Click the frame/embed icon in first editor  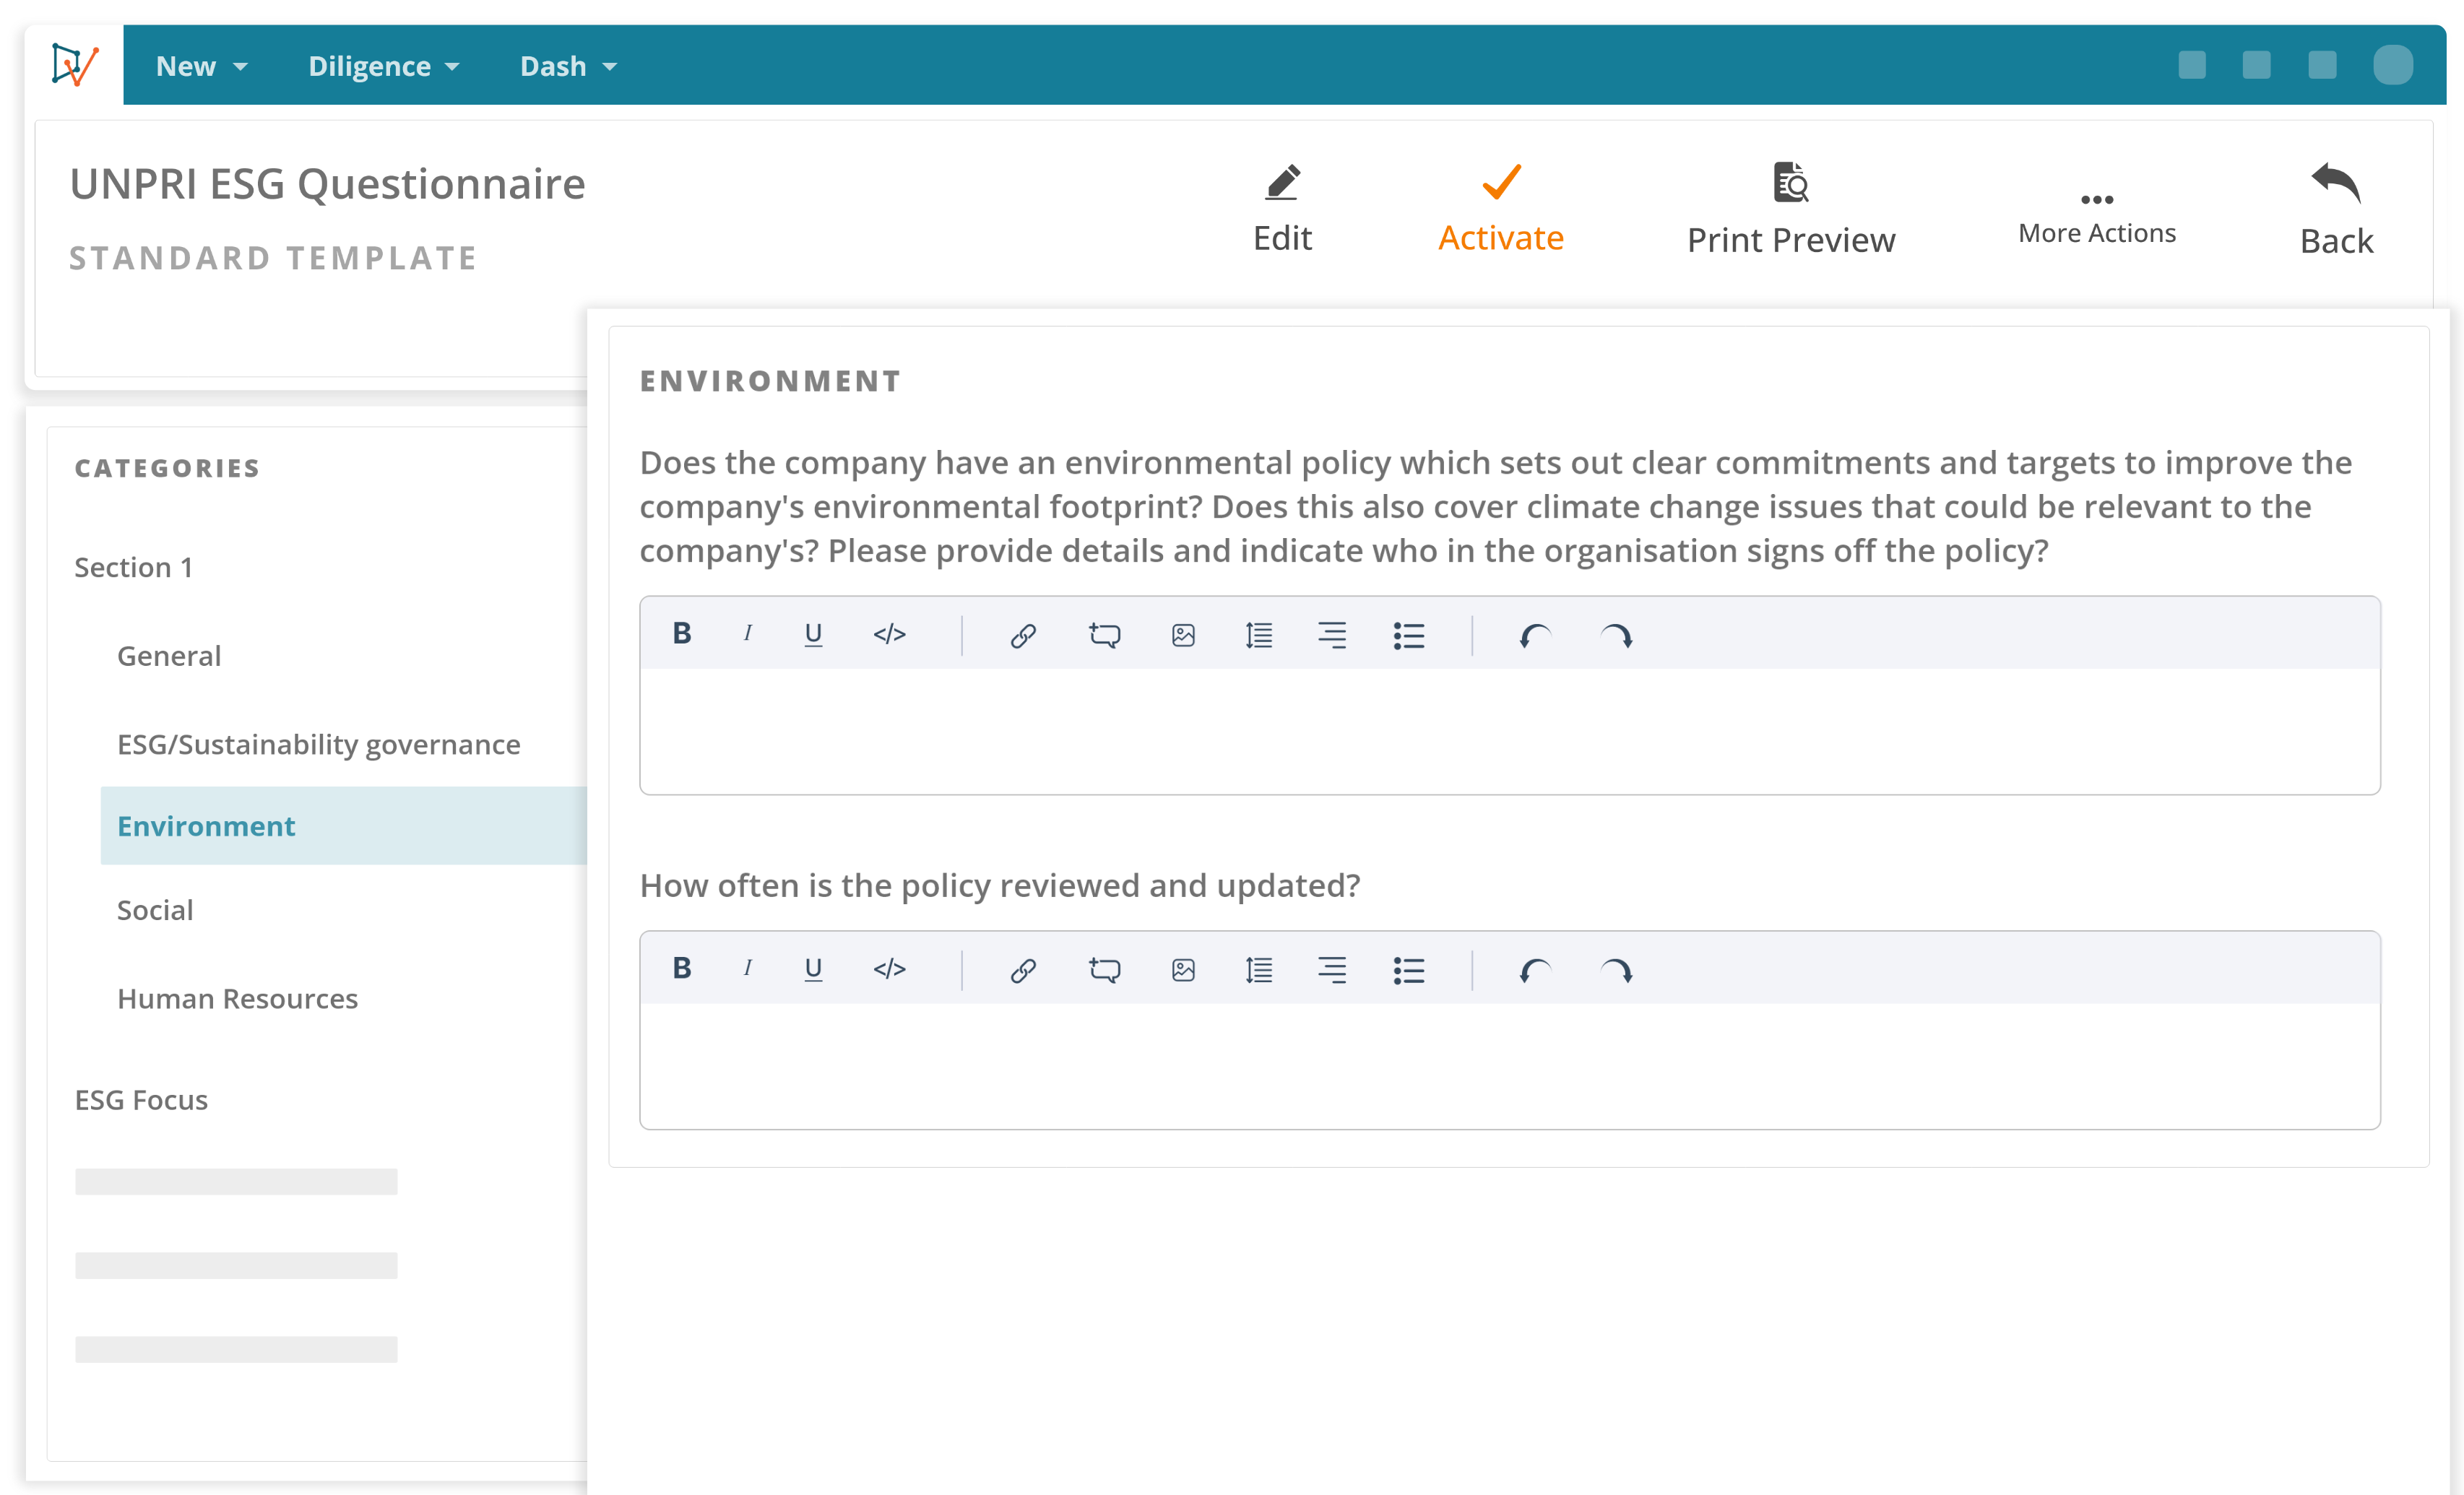coord(1104,635)
